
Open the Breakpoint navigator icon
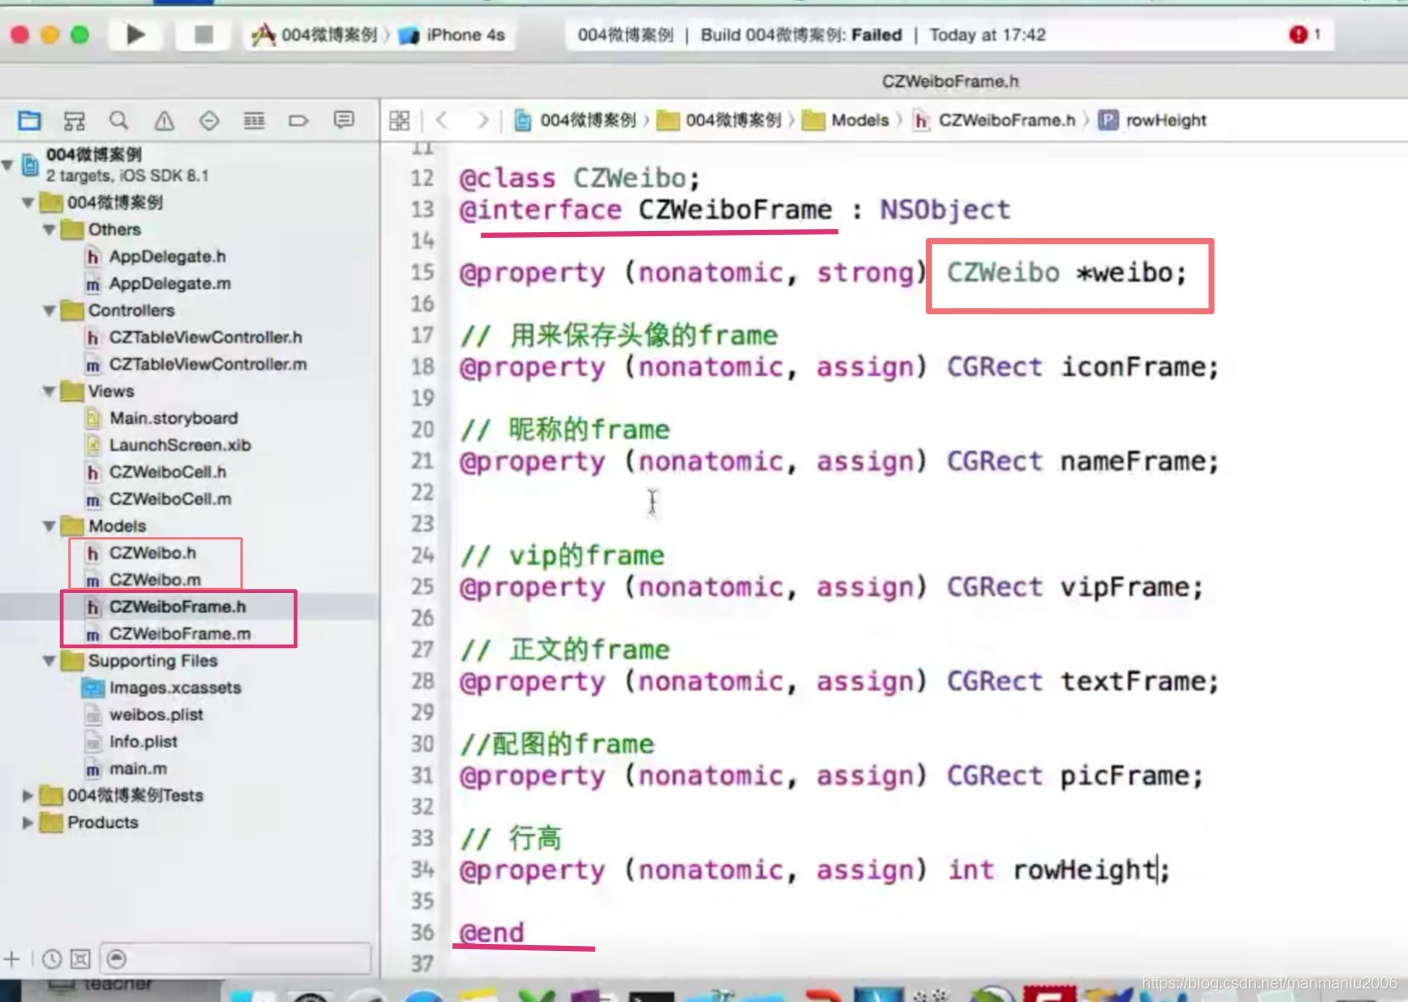pos(298,121)
